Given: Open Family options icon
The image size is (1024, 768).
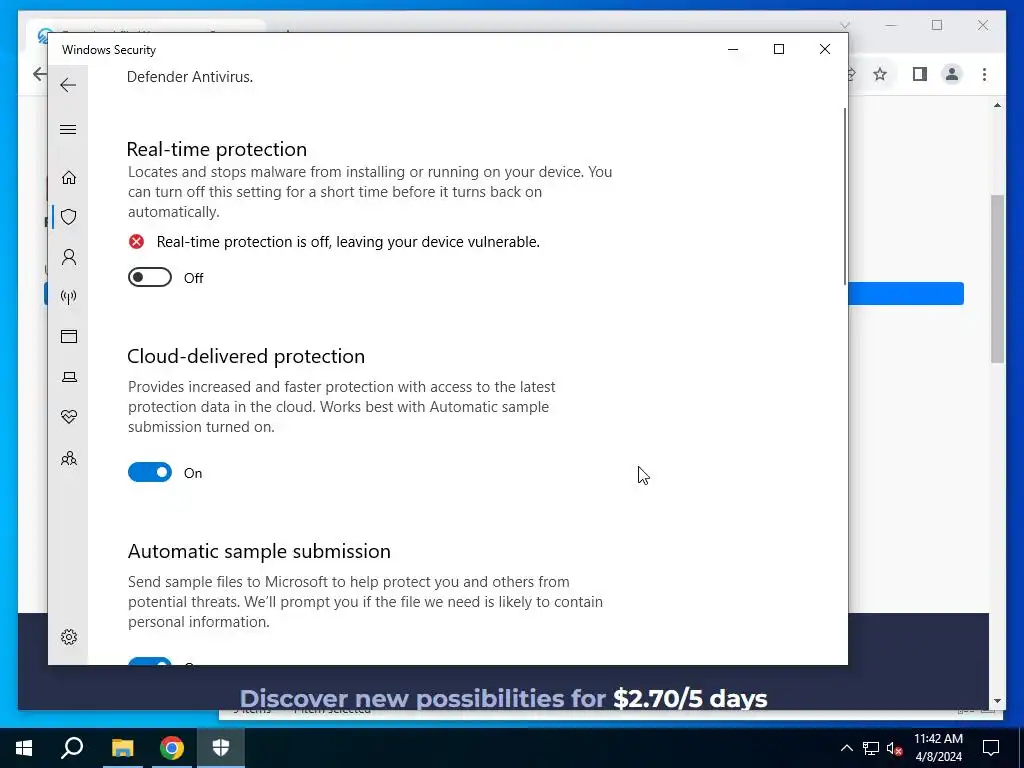Looking at the screenshot, I should pyautogui.click(x=69, y=458).
